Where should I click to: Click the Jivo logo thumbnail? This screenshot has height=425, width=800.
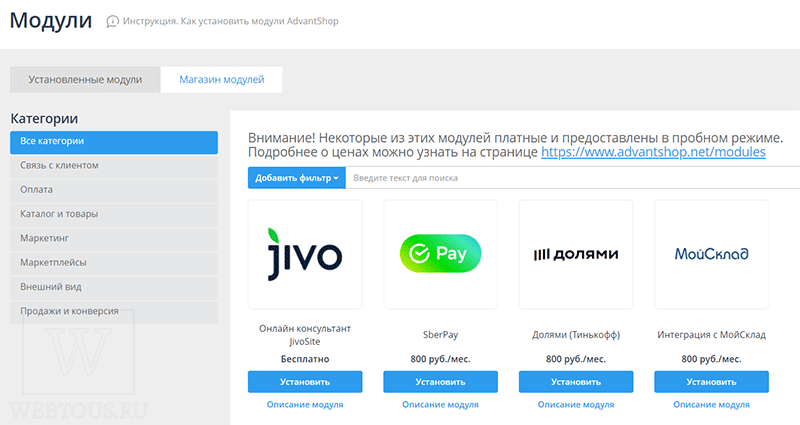coord(305,254)
